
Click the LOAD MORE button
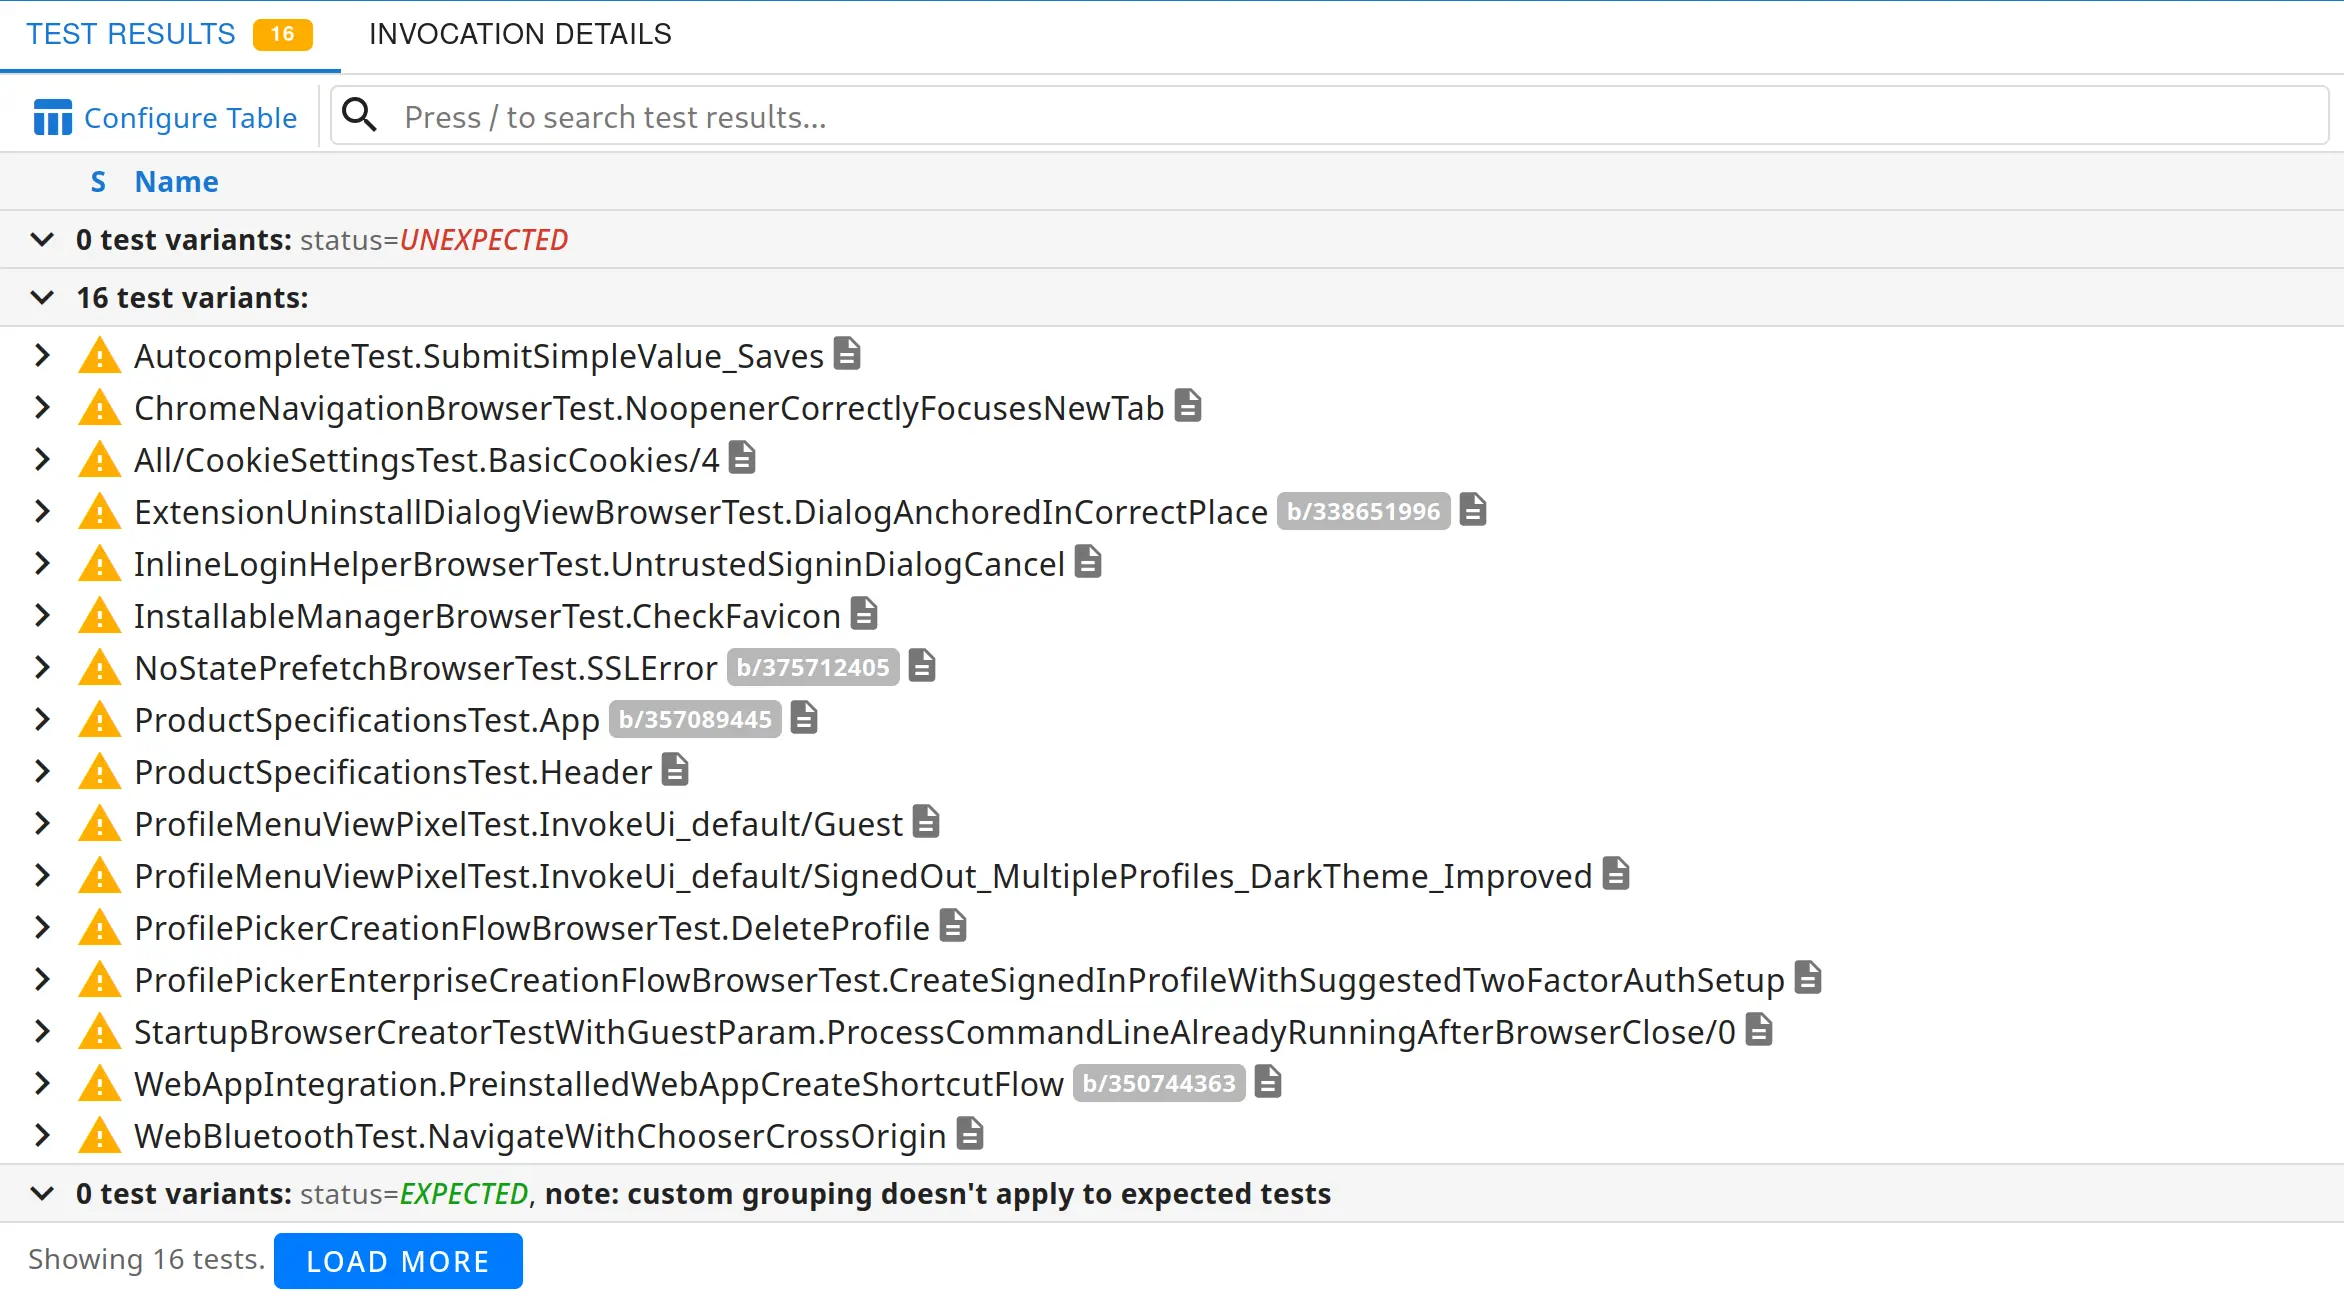tap(398, 1262)
